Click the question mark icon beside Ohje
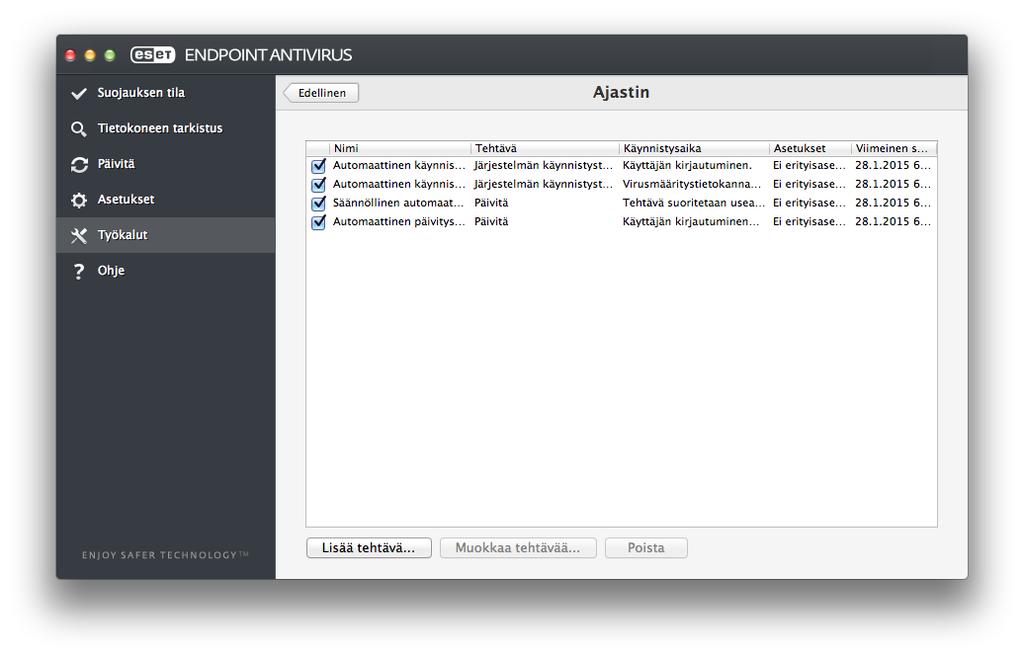This screenshot has width=1024, height=657. click(79, 271)
